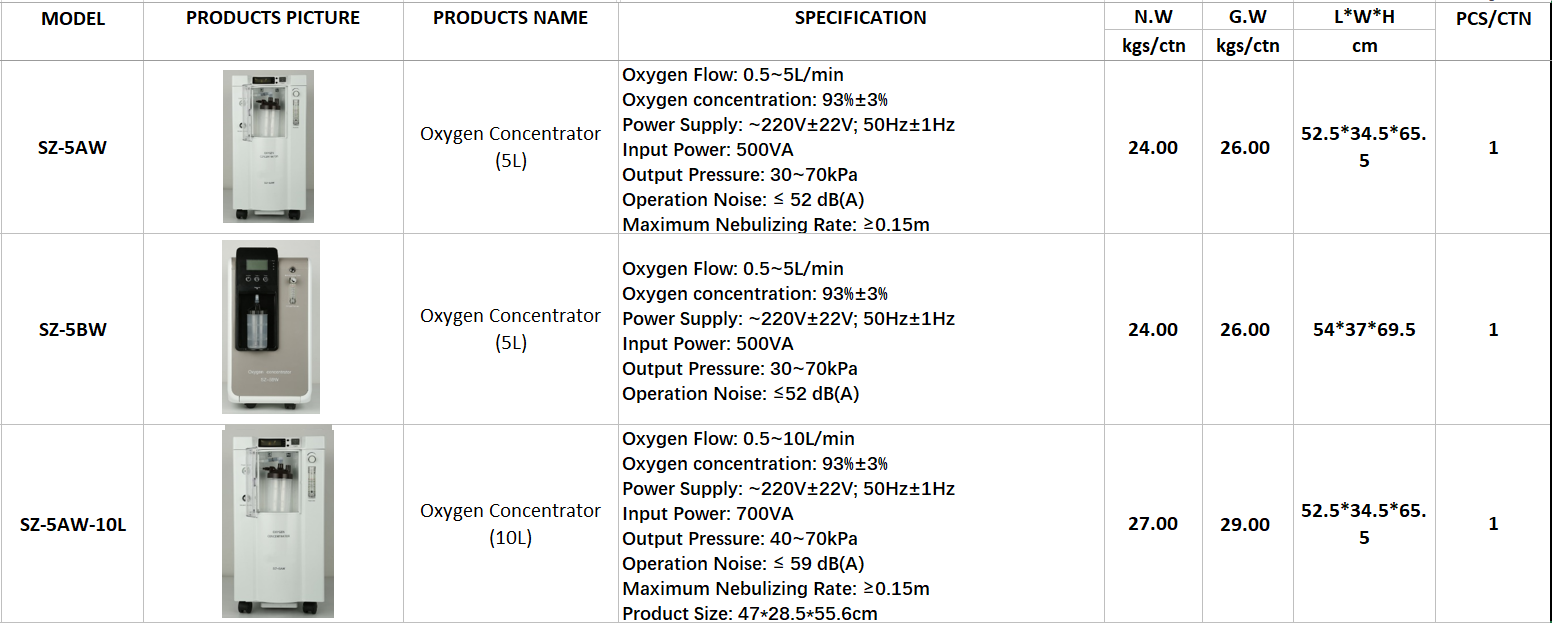This screenshot has height=623, width=1552.
Task: Click the G.W header cell
Action: (1248, 16)
